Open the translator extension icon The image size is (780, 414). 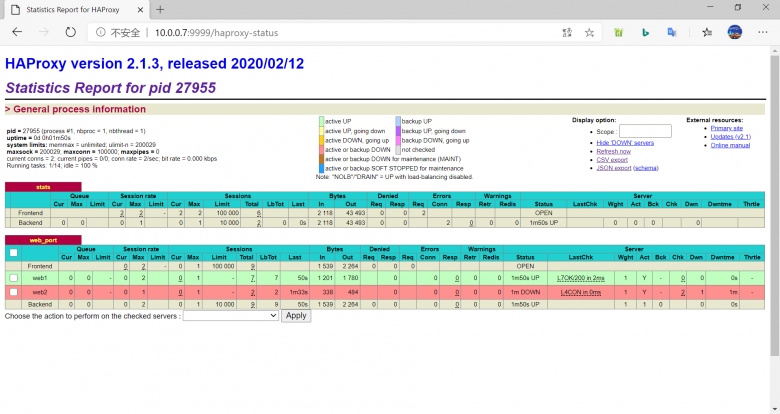click(x=672, y=33)
